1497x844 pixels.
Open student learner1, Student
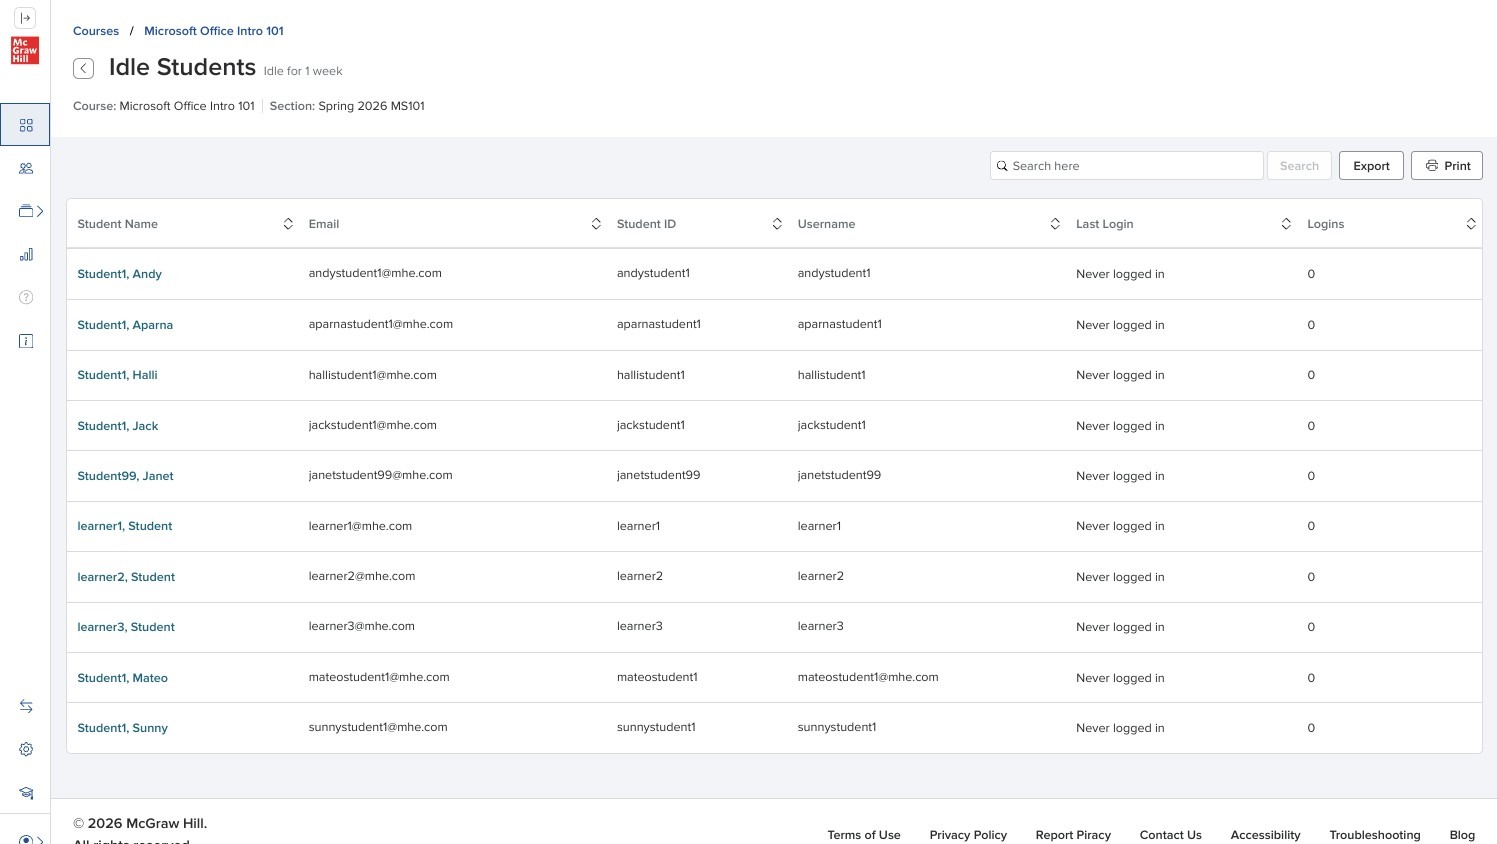click(125, 526)
